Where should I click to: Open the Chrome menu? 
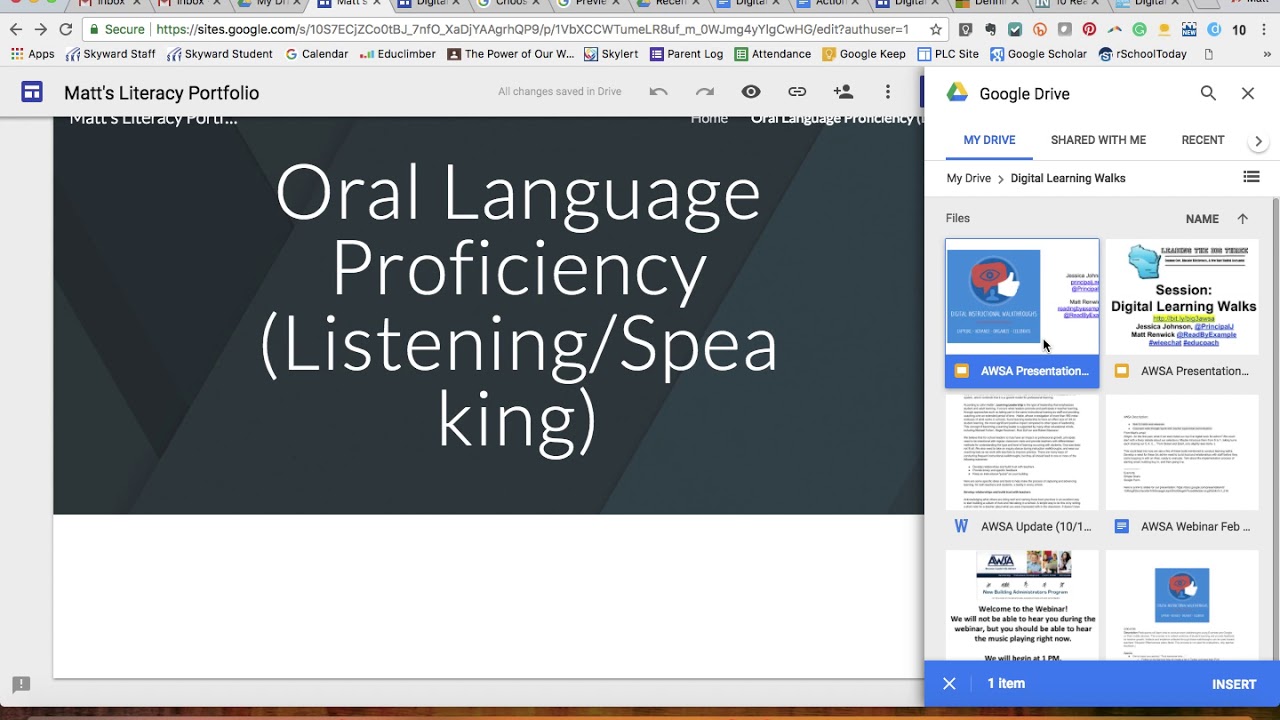(x=1264, y=30)
